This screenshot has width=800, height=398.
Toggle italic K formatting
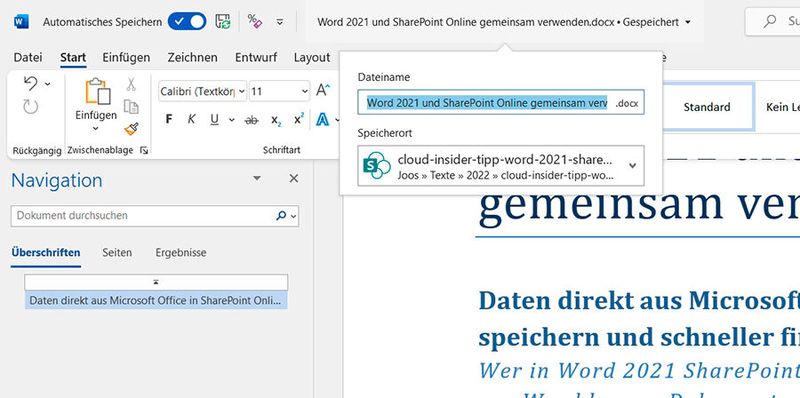tap(191, 119)
